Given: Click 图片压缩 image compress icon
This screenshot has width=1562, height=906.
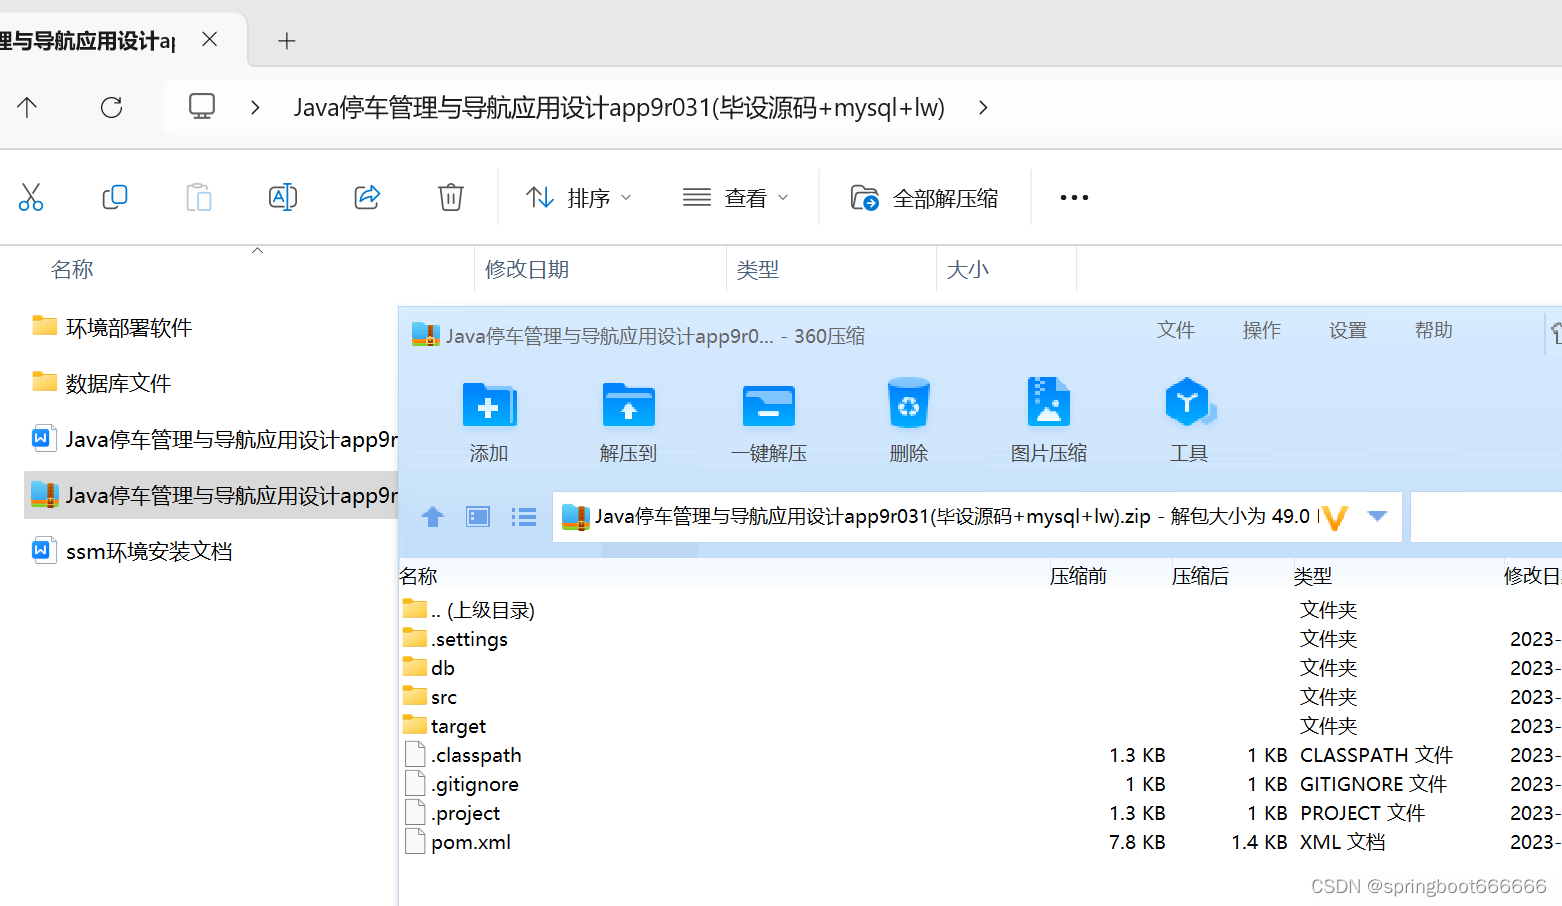Looking at the screenshot, I should tap(1049, 420).
